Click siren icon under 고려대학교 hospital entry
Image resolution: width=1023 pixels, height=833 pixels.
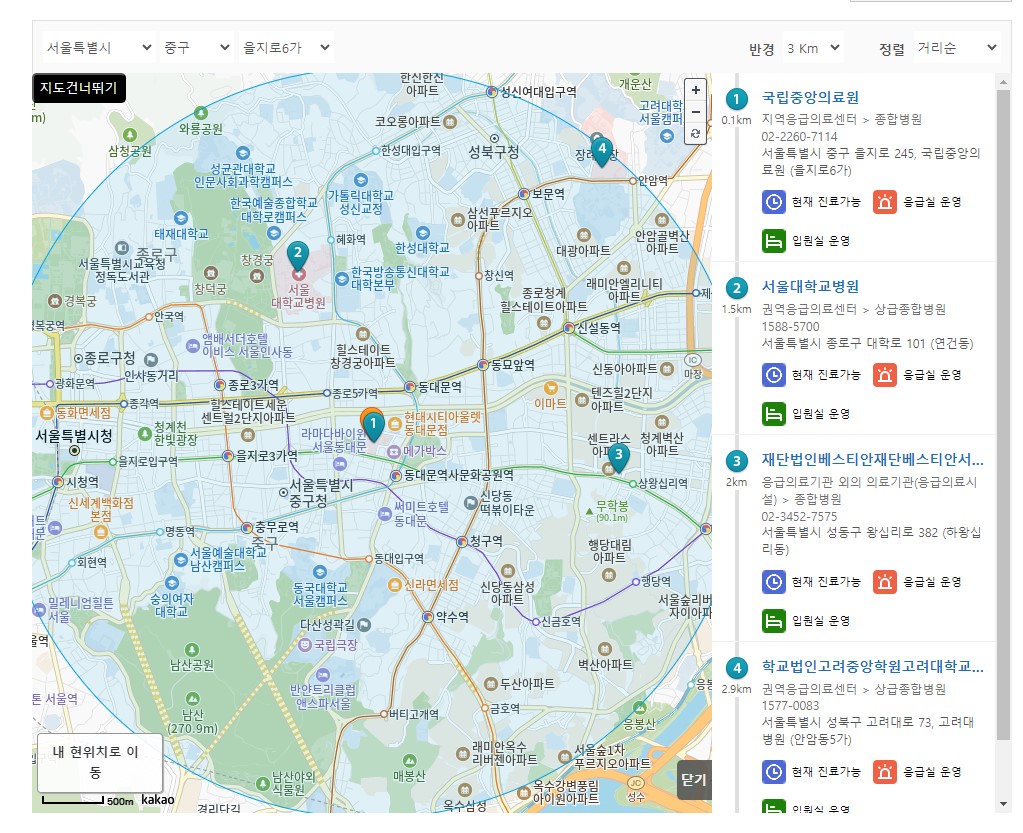[x=885, y=772]
